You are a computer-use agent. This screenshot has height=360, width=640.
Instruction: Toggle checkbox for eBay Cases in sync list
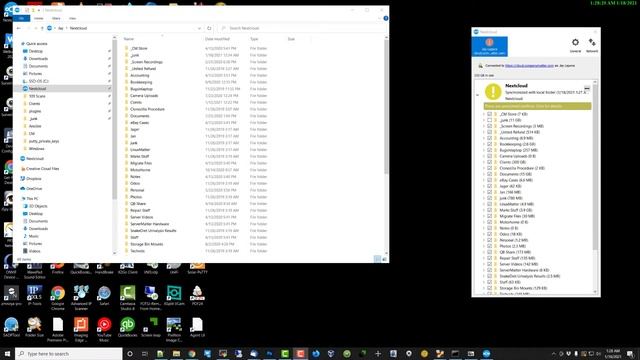click(489, 180)
